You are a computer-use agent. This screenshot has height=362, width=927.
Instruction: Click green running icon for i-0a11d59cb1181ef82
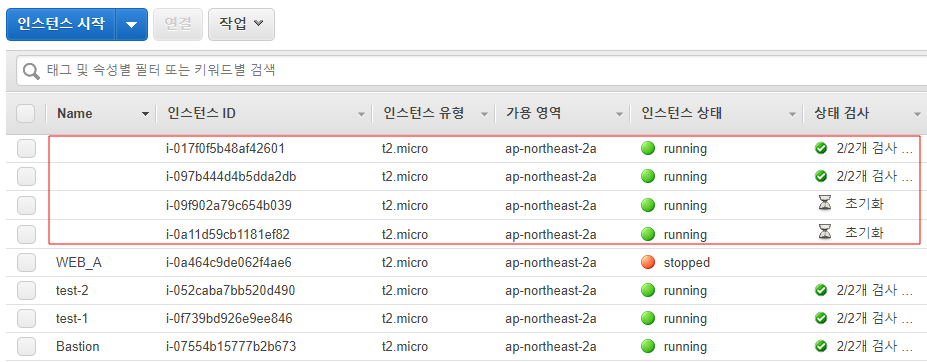coord(648,234)
